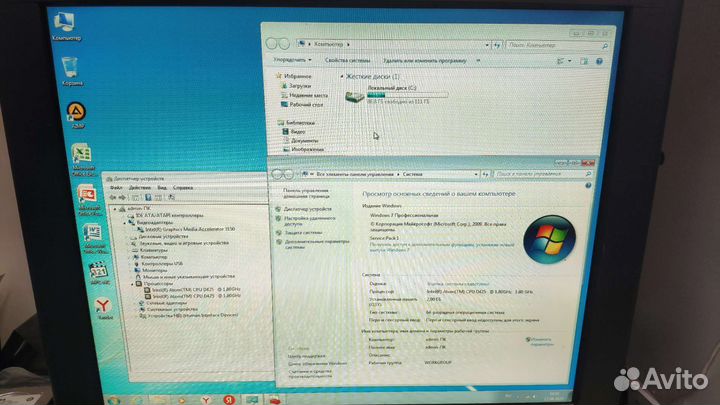Click refresh button in Explorer address bar
This screenshot has height=405, width=720.
(x=497, y=45)
